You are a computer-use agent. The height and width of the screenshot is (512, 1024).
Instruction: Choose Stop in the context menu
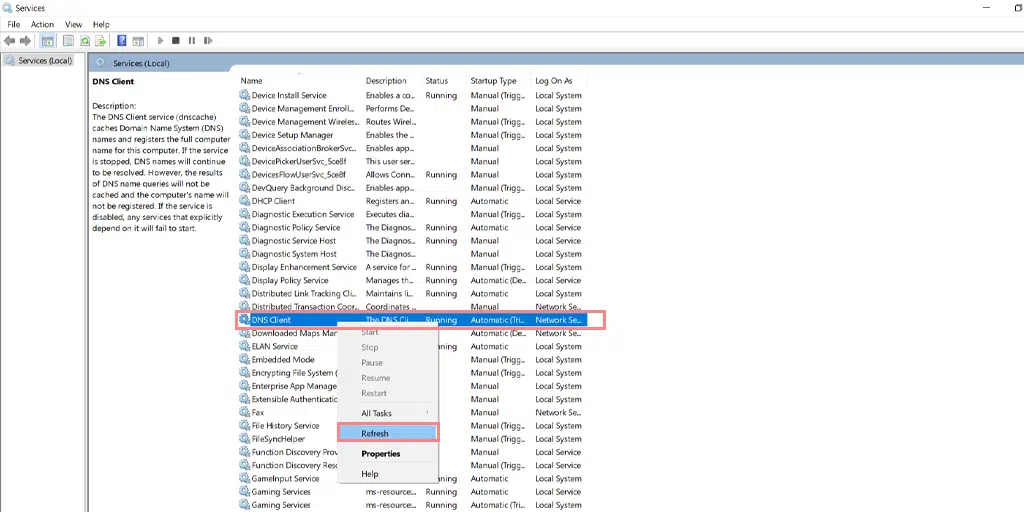pos(388,347)
